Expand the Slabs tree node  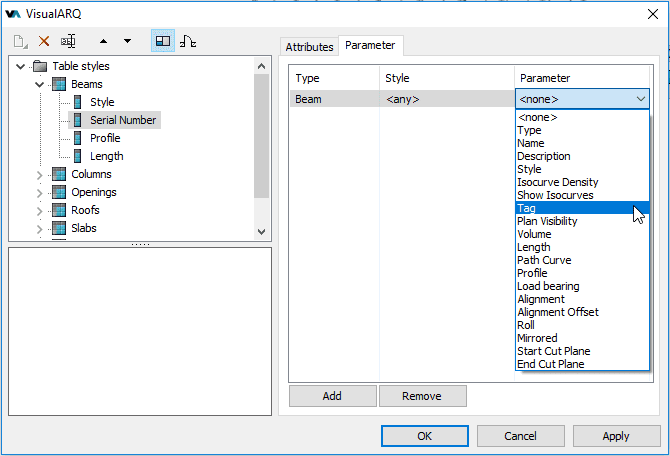[x=39, y=229]
